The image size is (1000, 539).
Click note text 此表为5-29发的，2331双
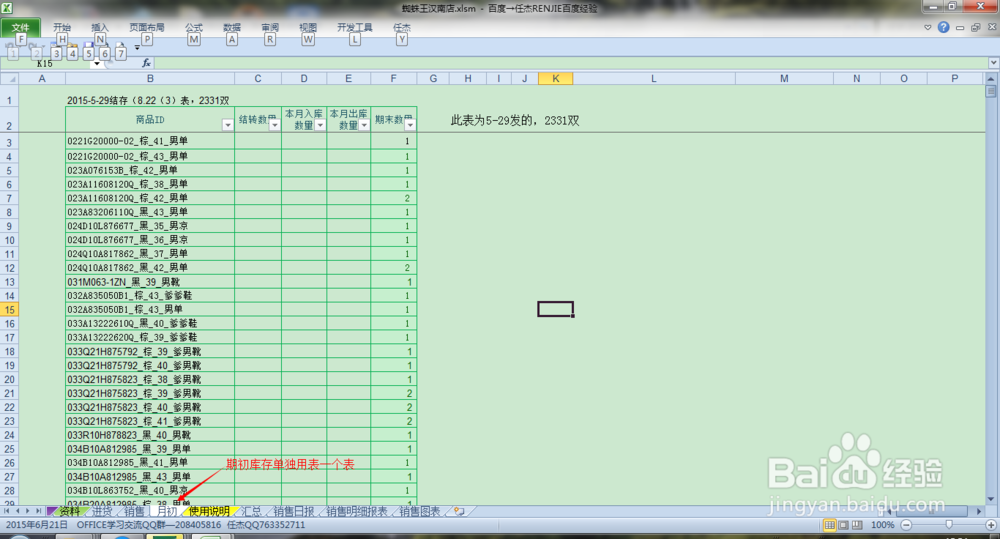coord(515,121)
